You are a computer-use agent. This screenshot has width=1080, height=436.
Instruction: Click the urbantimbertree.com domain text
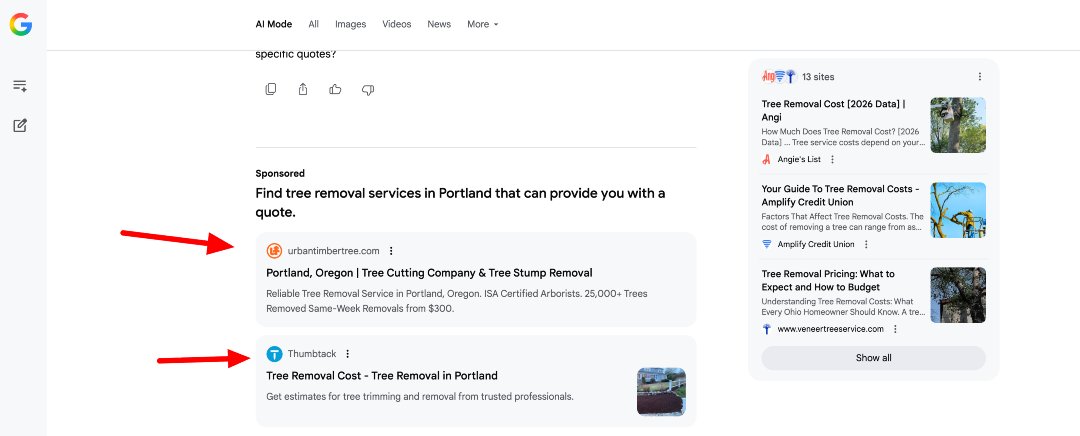coord(333,251)
